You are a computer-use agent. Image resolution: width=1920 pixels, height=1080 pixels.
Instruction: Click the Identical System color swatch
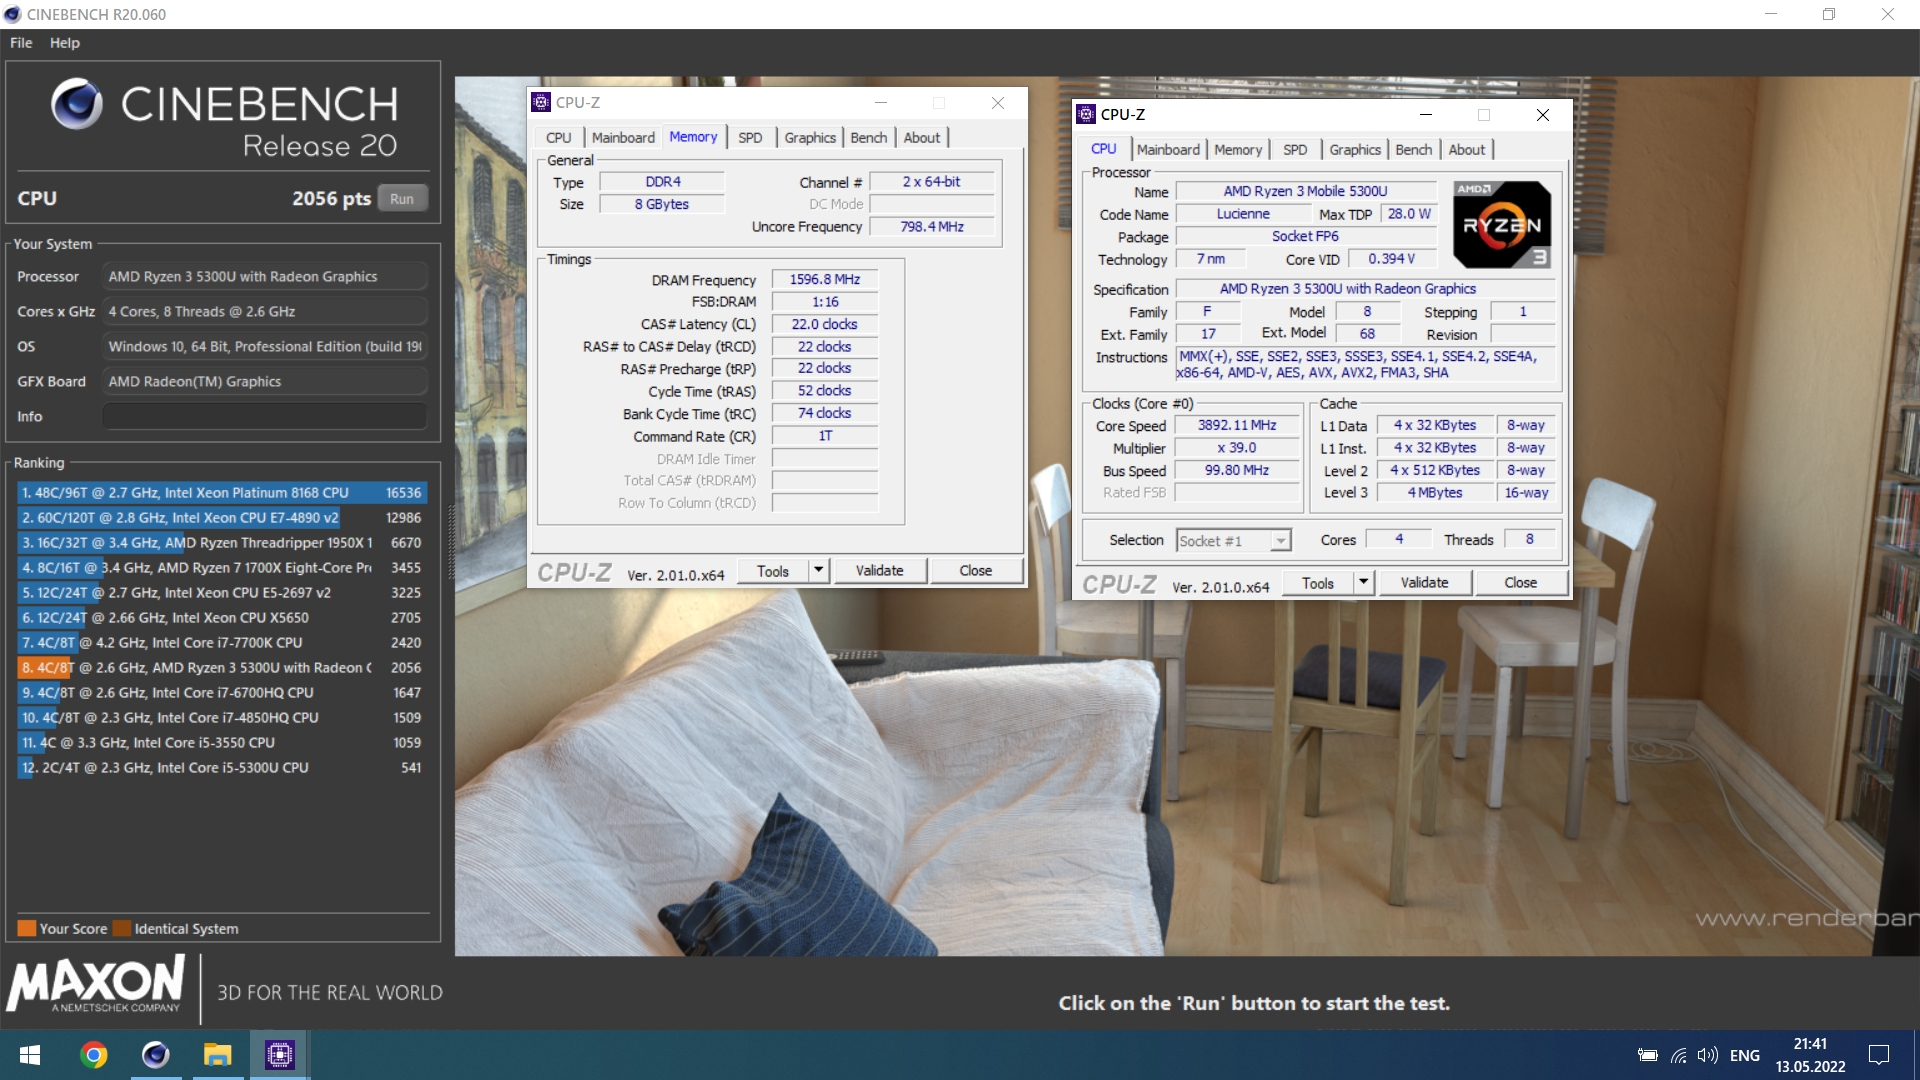point(122,929)
